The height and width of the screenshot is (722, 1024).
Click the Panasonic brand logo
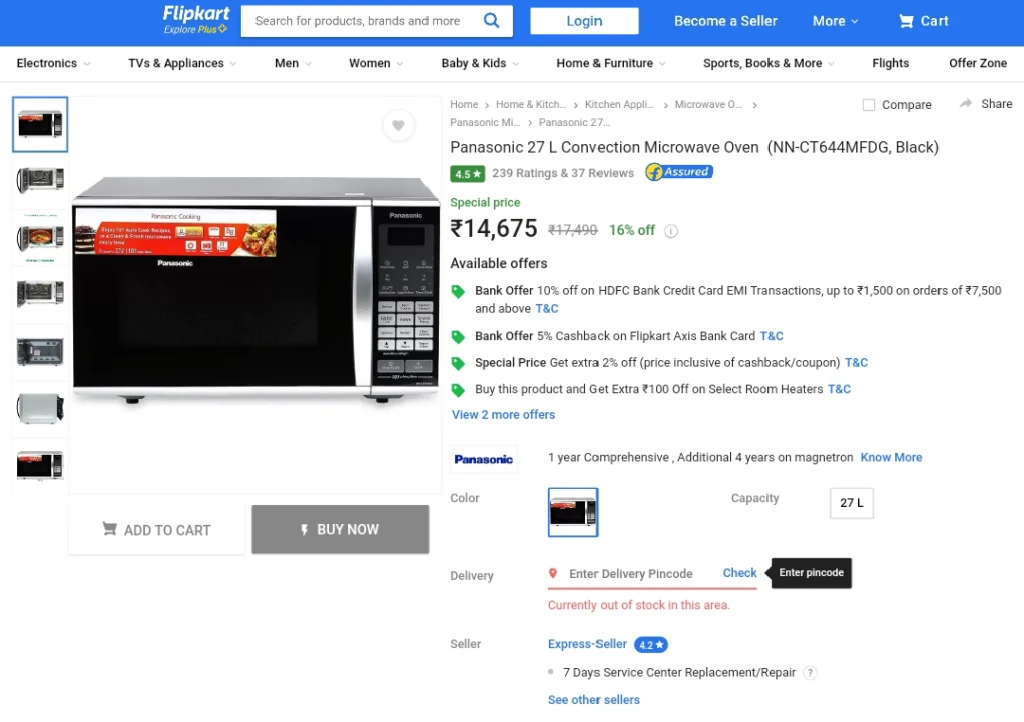point(484,459)
